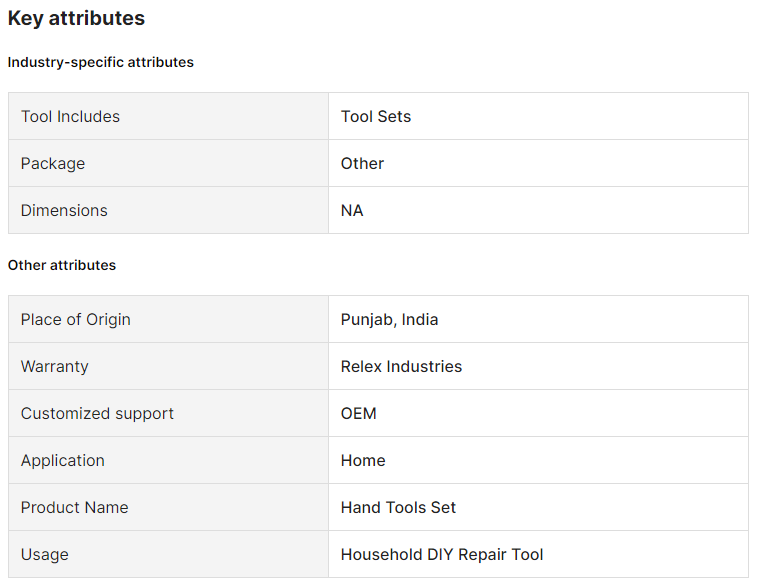Click the Home application value
This screenshot has height=581, width=760.
pyautogui.click(x=363, y=460)
